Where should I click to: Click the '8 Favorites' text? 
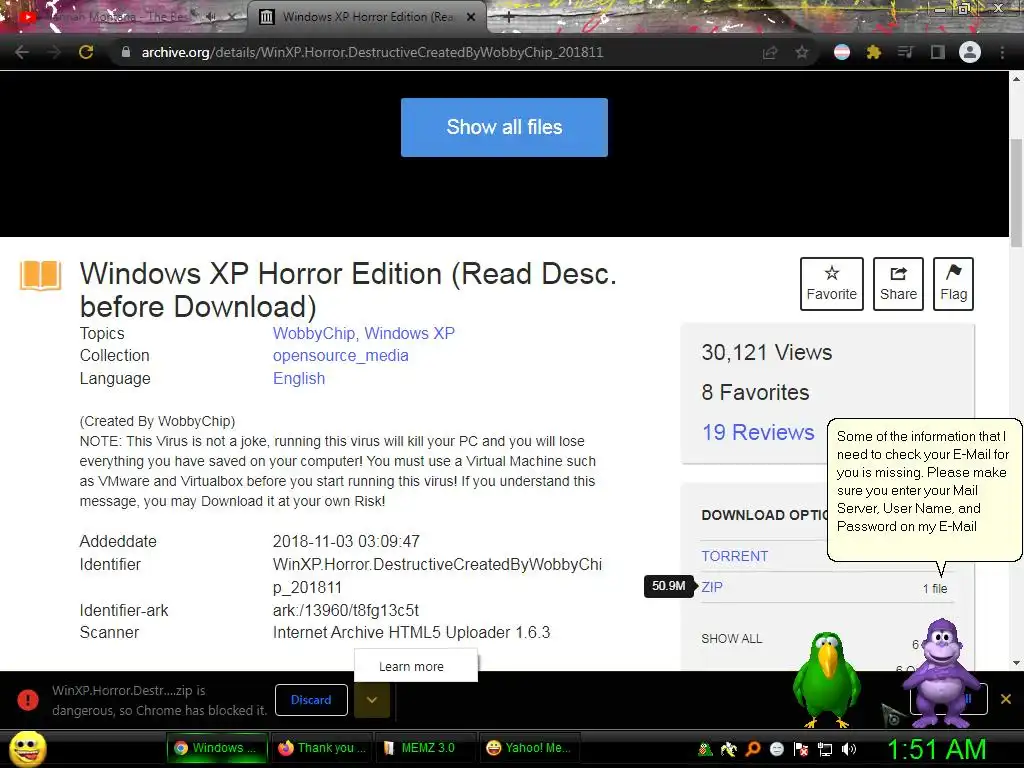755,392
